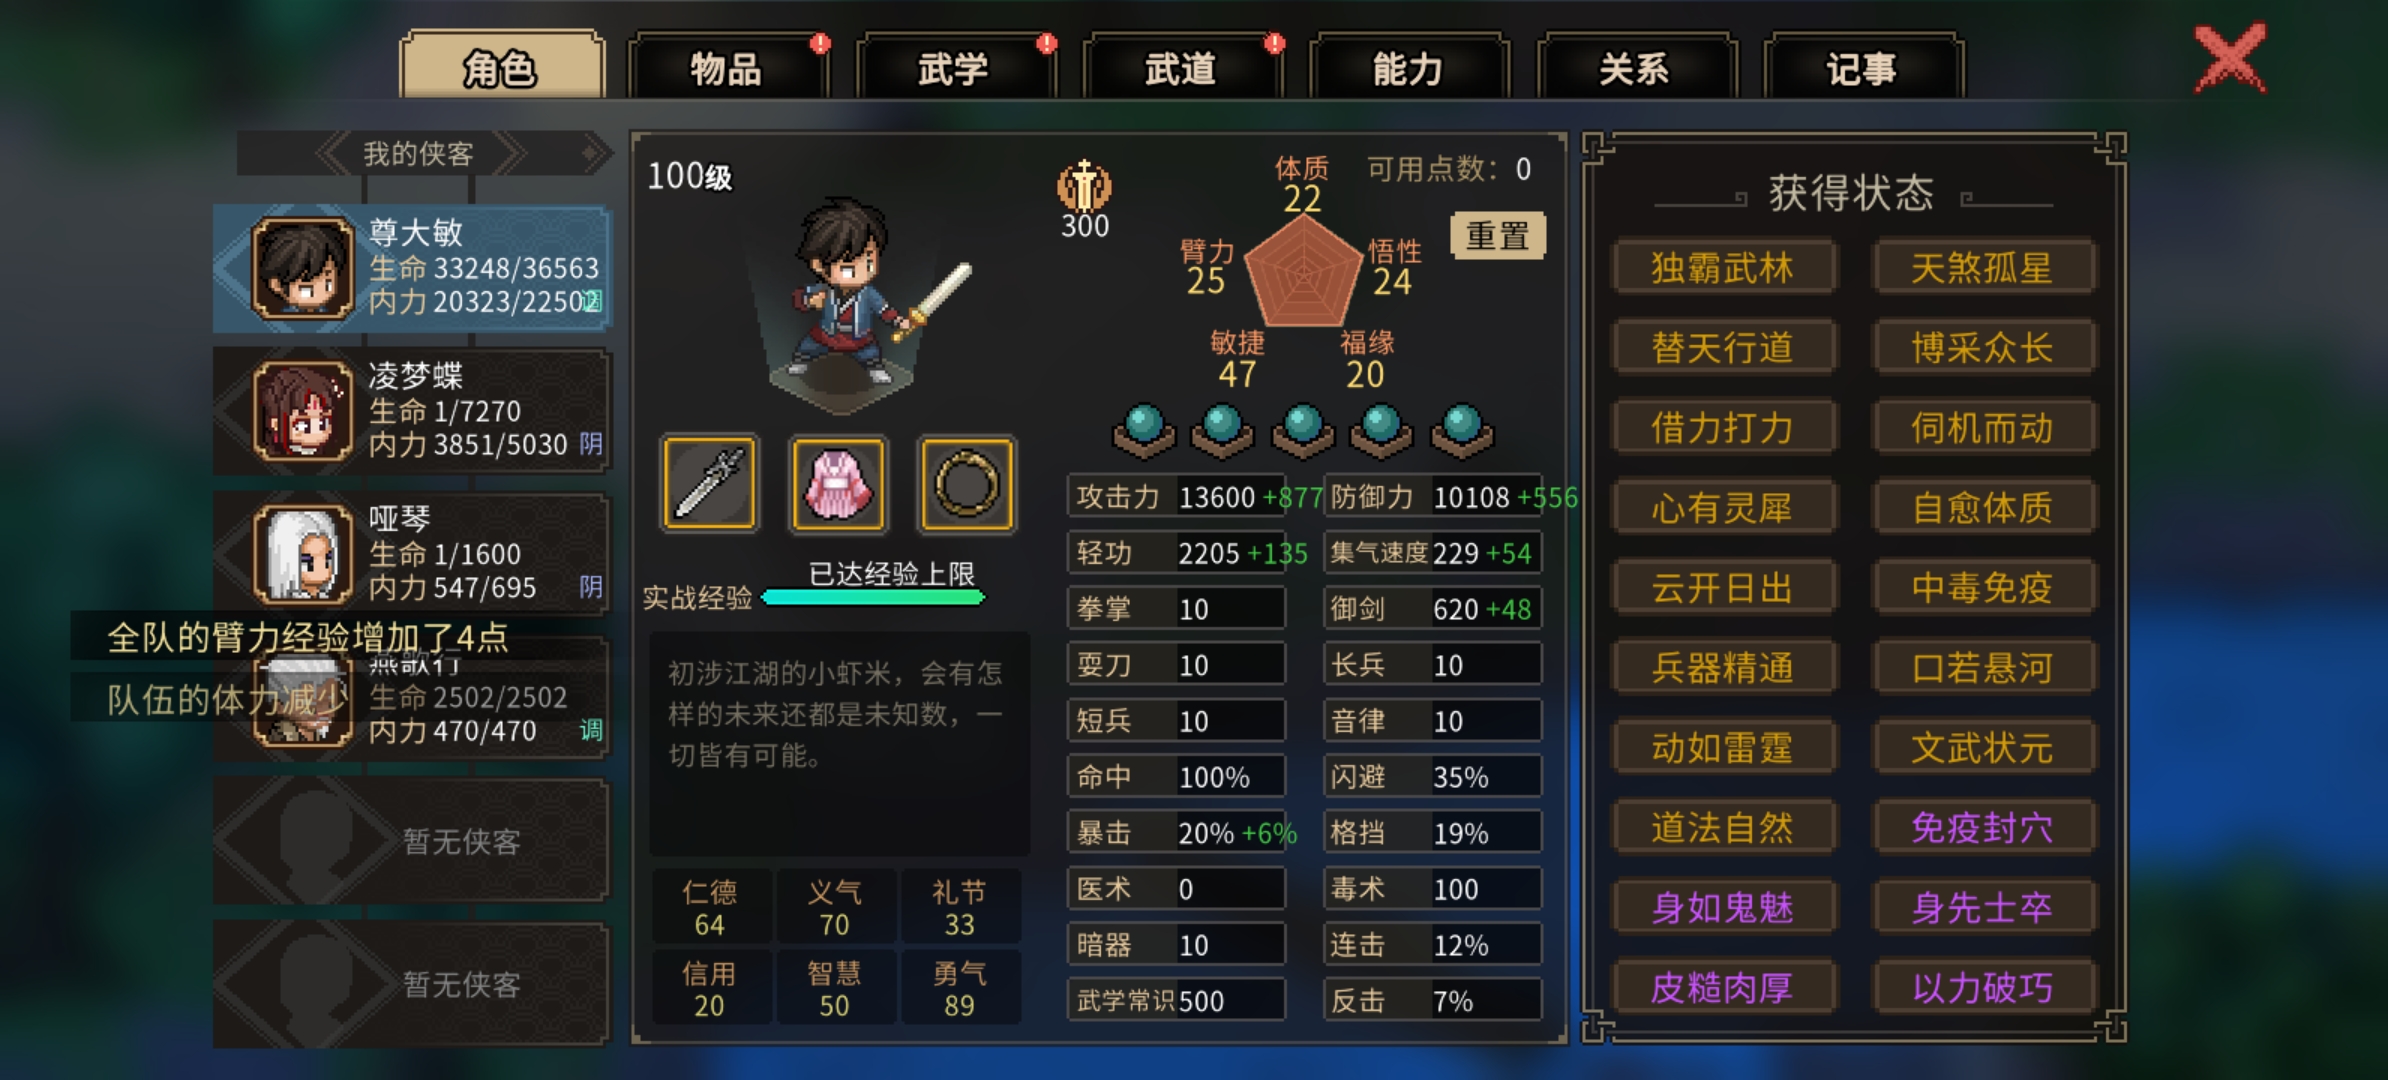Click the 实战经验 experience progress bar

[x=872, y=597]
